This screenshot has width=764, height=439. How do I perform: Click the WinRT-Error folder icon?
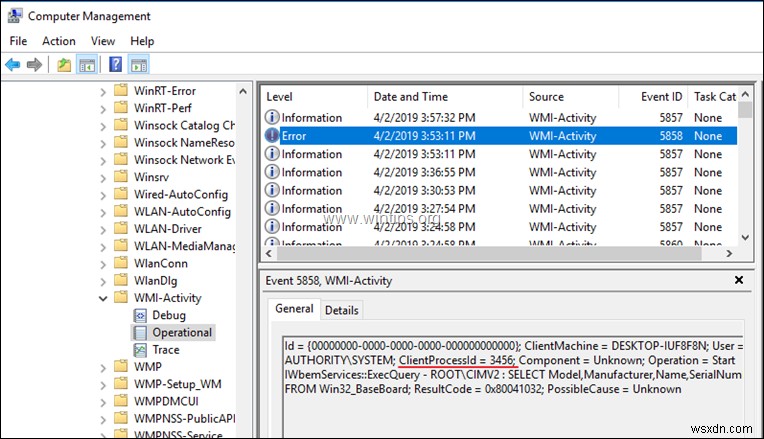pyautogui.click(x=121, y=91)
